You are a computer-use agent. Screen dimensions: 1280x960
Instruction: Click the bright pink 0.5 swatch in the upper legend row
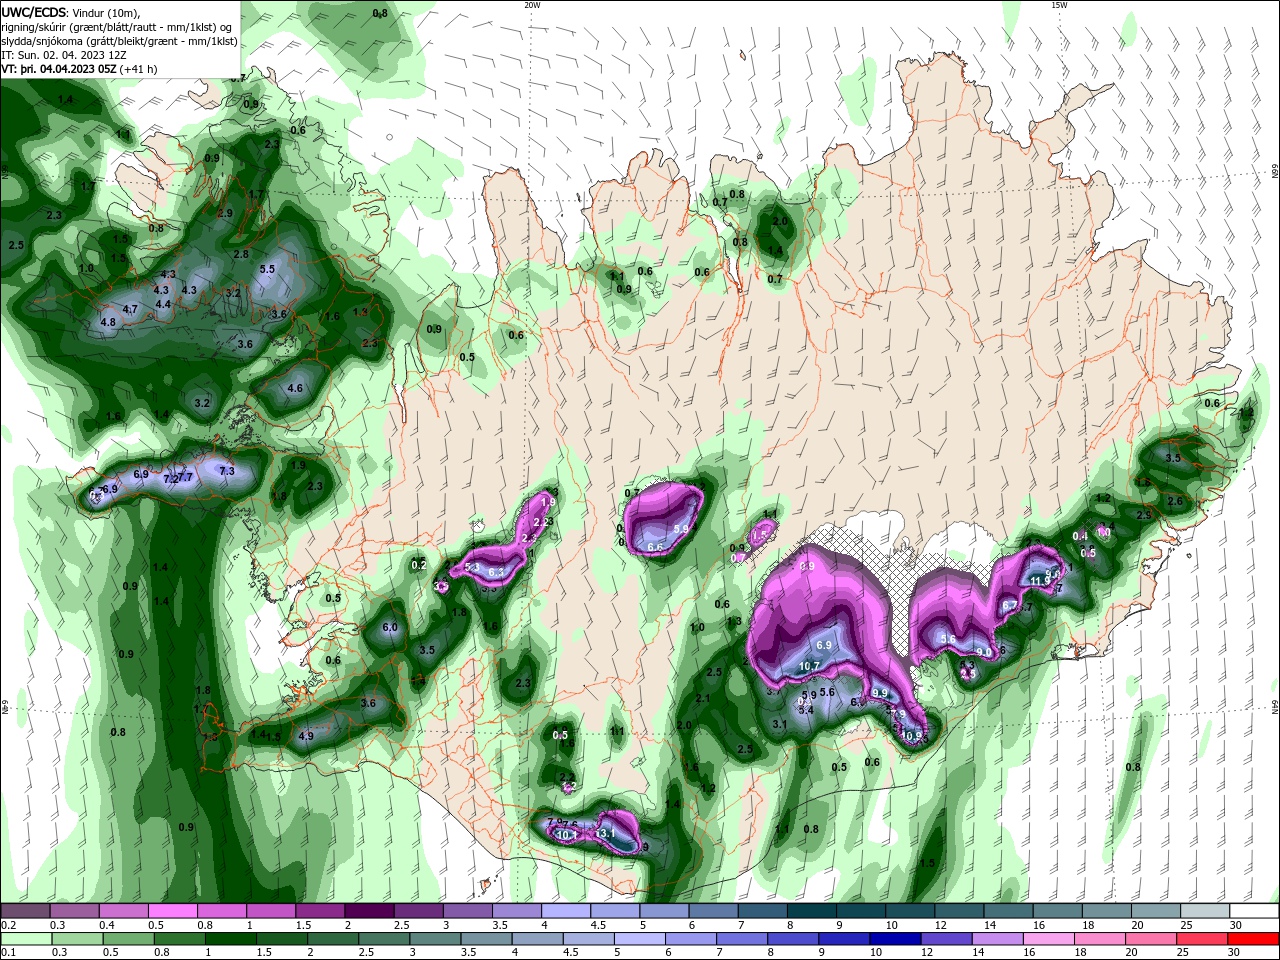(x=172, y=911)
